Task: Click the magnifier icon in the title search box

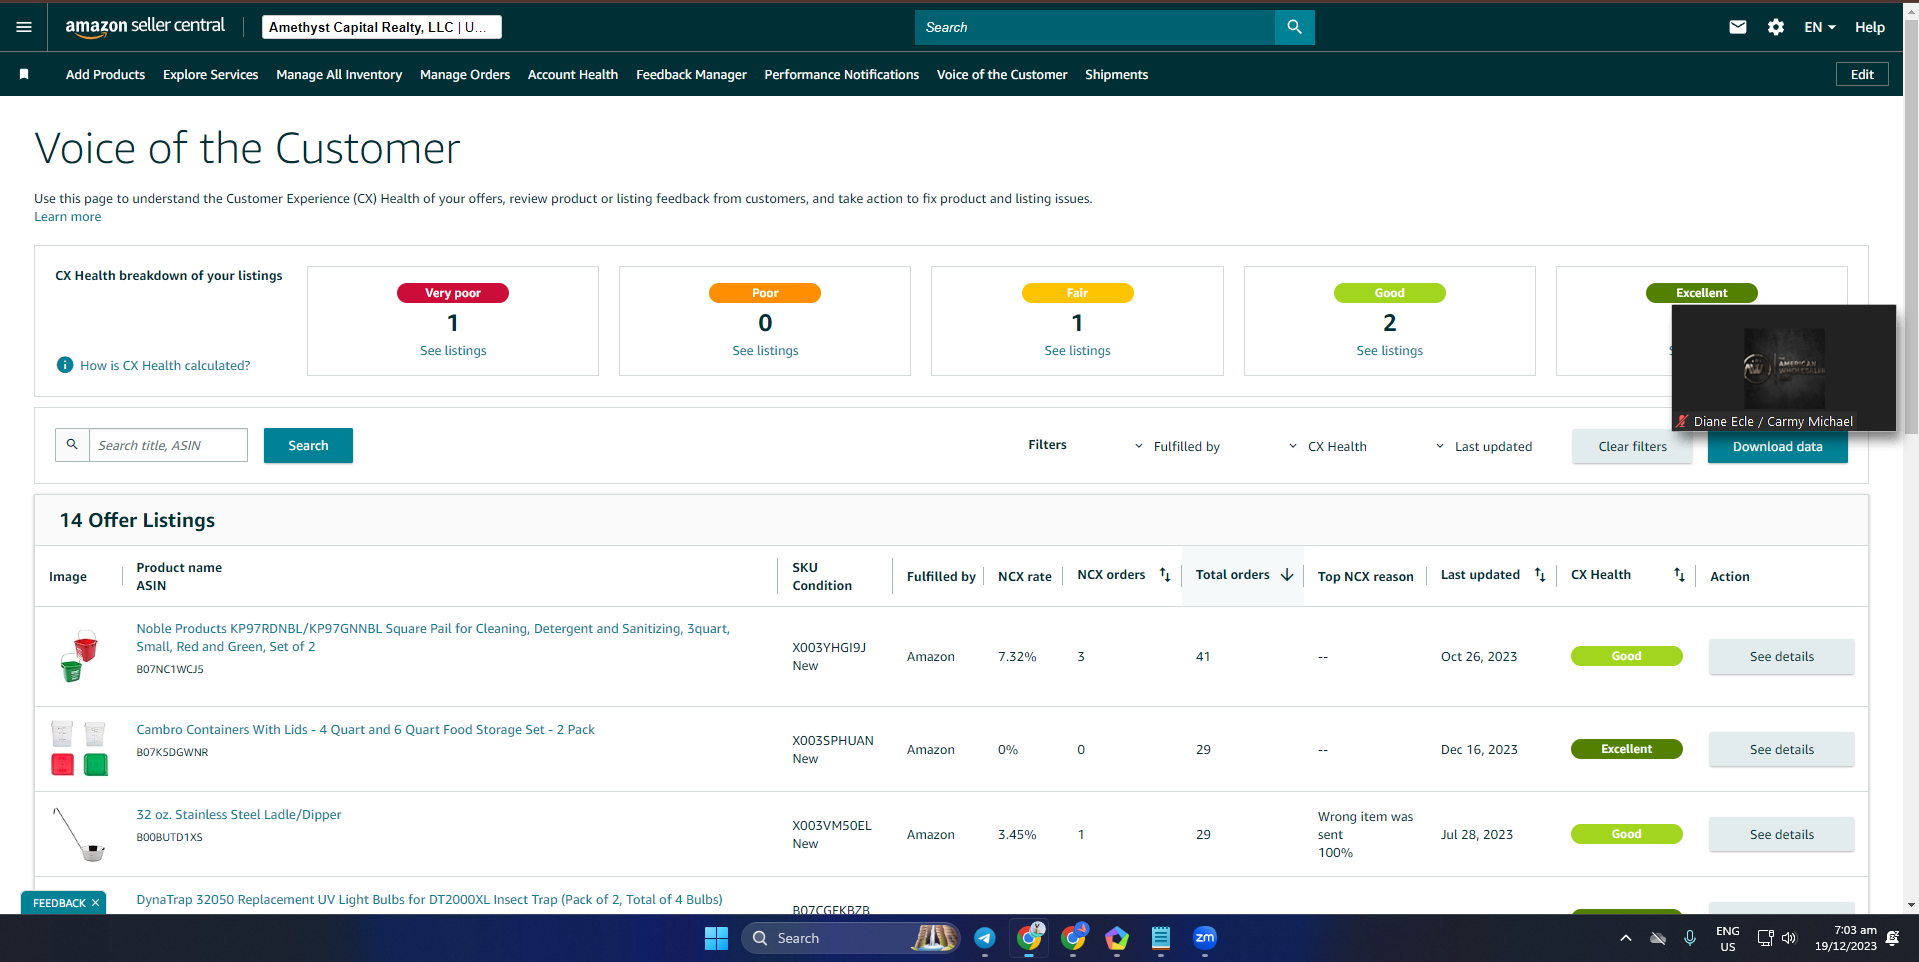Action: click(x=72, y=445)
